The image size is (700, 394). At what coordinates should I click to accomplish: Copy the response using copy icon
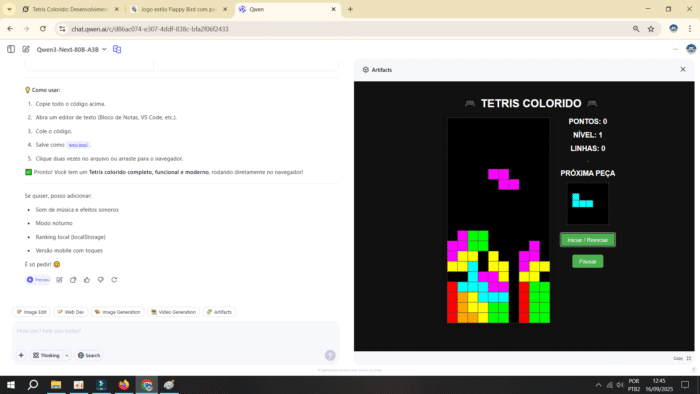73,280
